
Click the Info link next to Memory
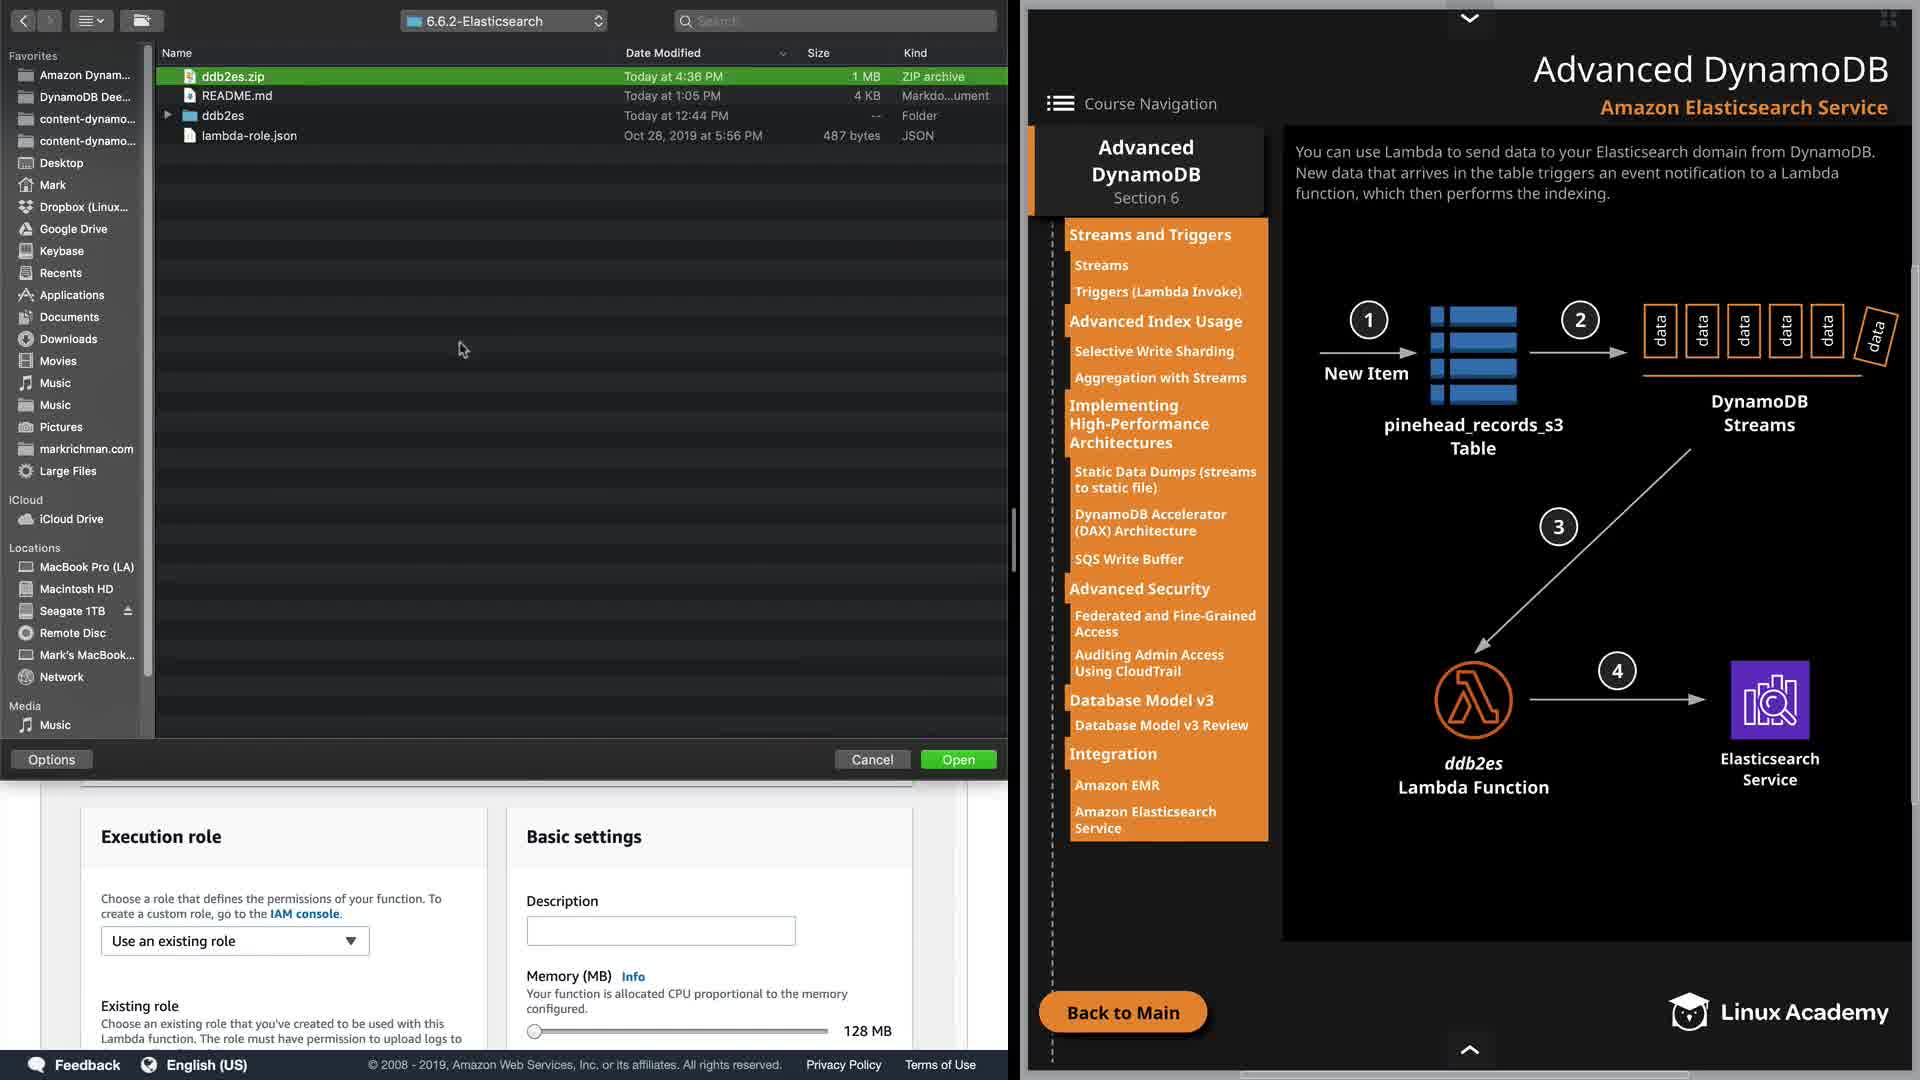(x=633, y=977)
